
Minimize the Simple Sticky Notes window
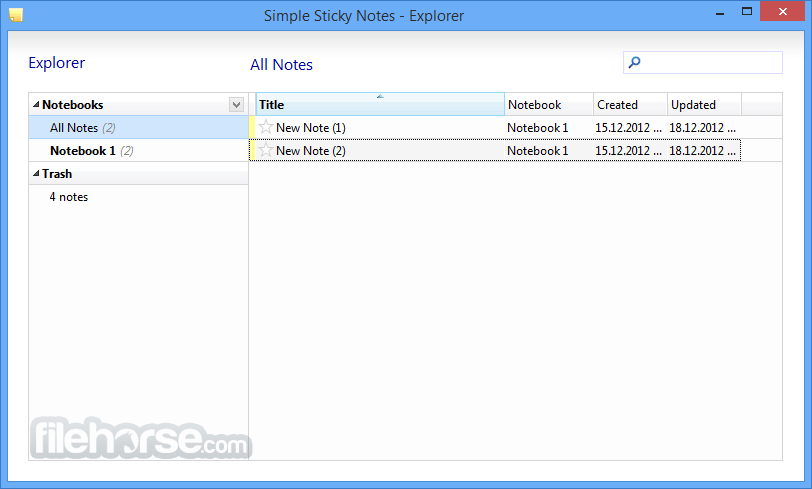[x=719, y=12]
